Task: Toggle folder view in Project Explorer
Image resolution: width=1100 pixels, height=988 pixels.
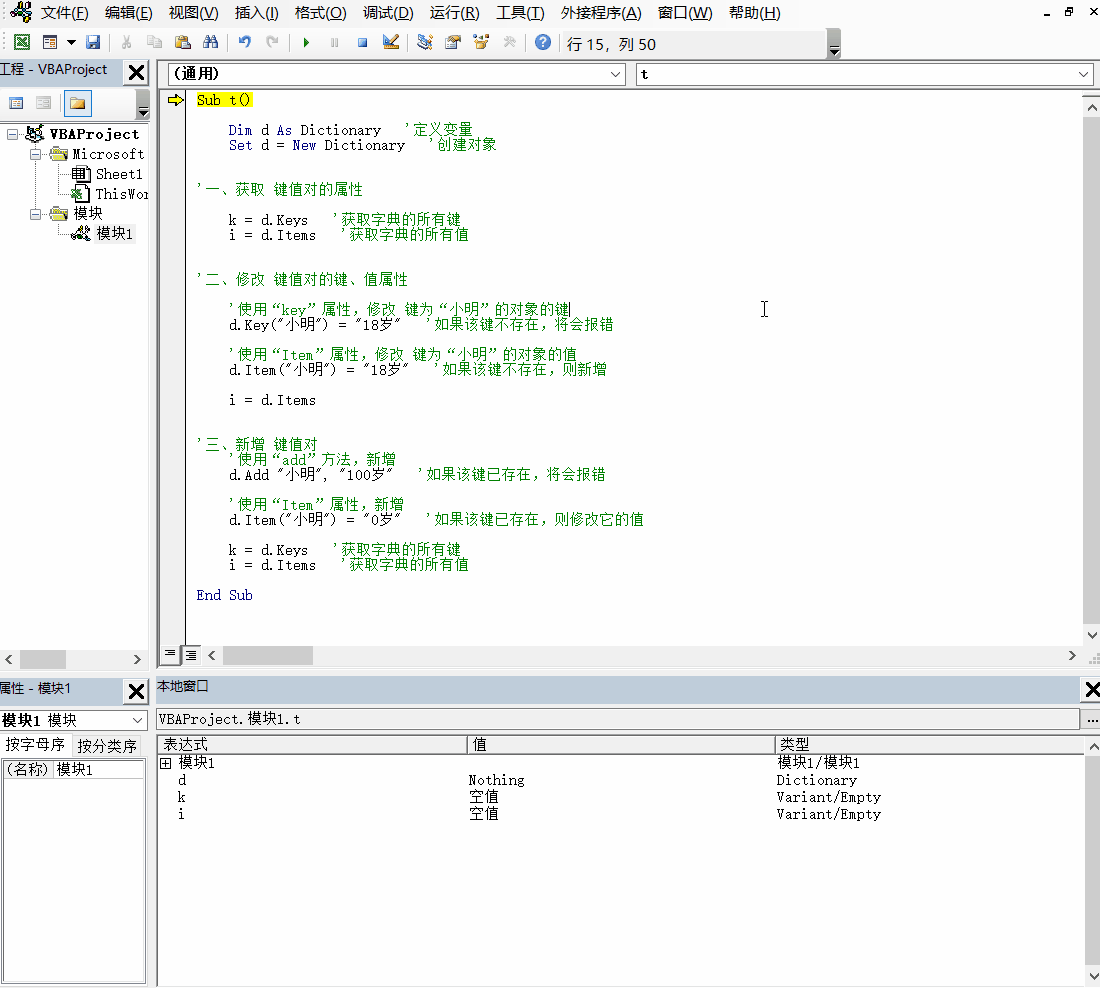Action: tap(77, 103)
